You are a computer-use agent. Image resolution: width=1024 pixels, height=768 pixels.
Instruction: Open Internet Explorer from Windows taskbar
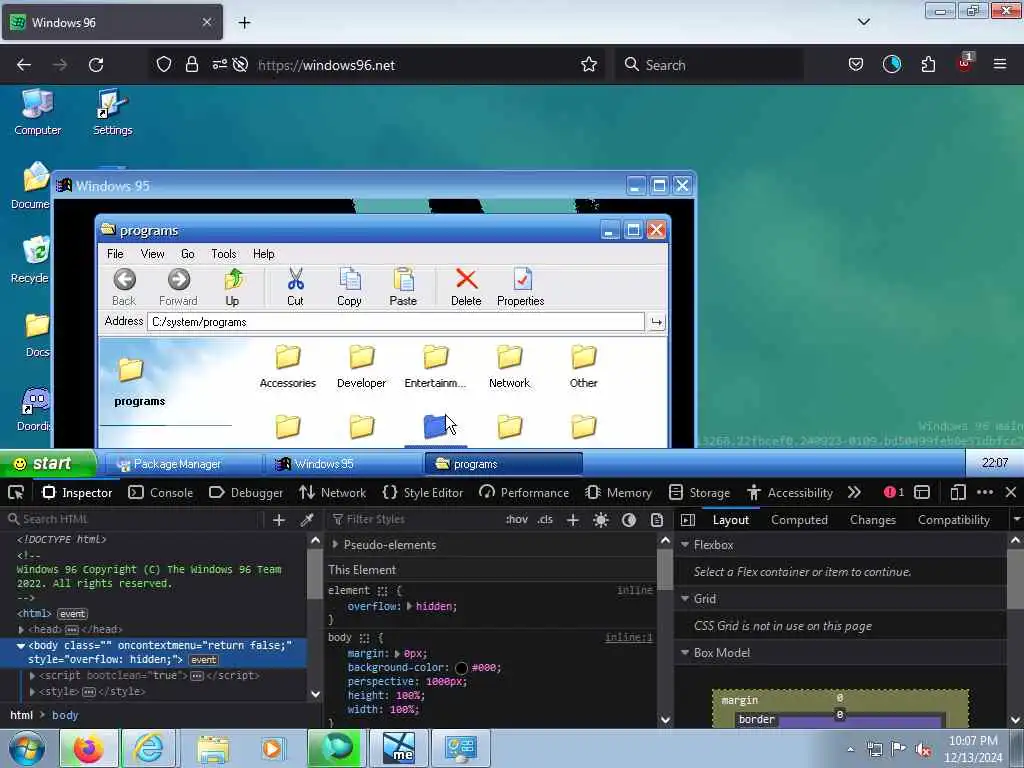tap(149, 748)
